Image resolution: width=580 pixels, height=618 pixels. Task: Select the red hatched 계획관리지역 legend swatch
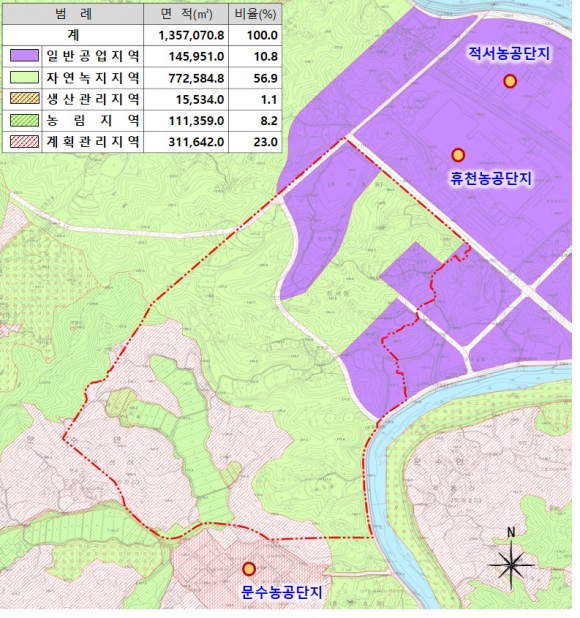click(24, 141)
